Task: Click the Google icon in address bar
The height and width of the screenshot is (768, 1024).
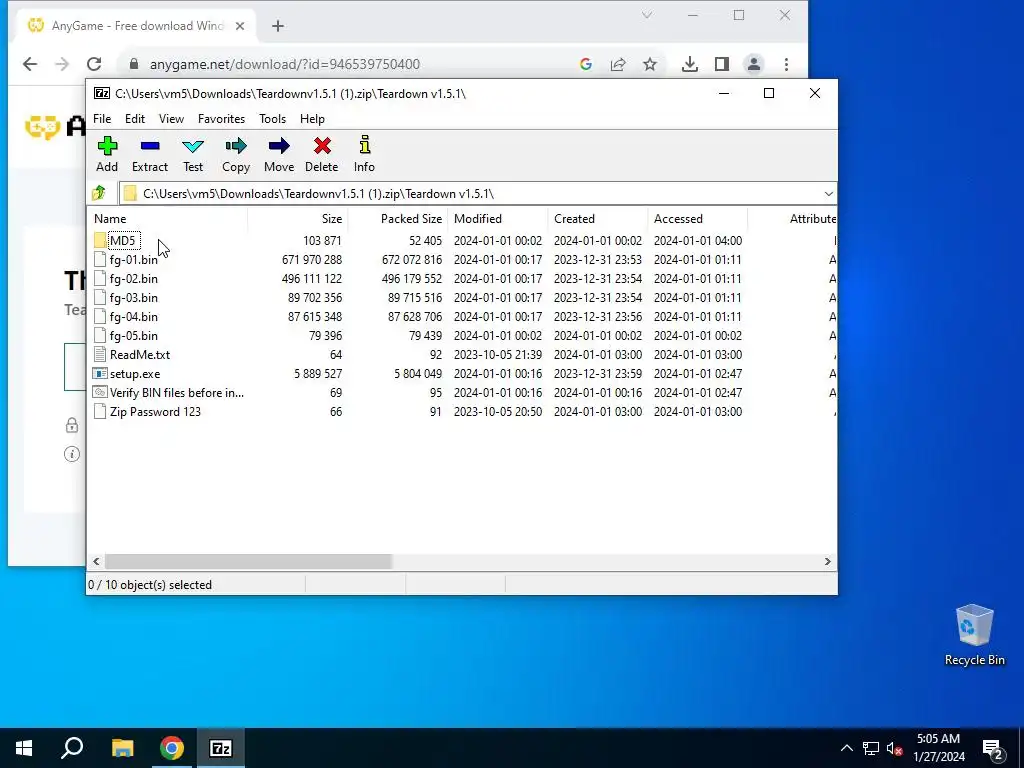Action: [x=586, y=64]
